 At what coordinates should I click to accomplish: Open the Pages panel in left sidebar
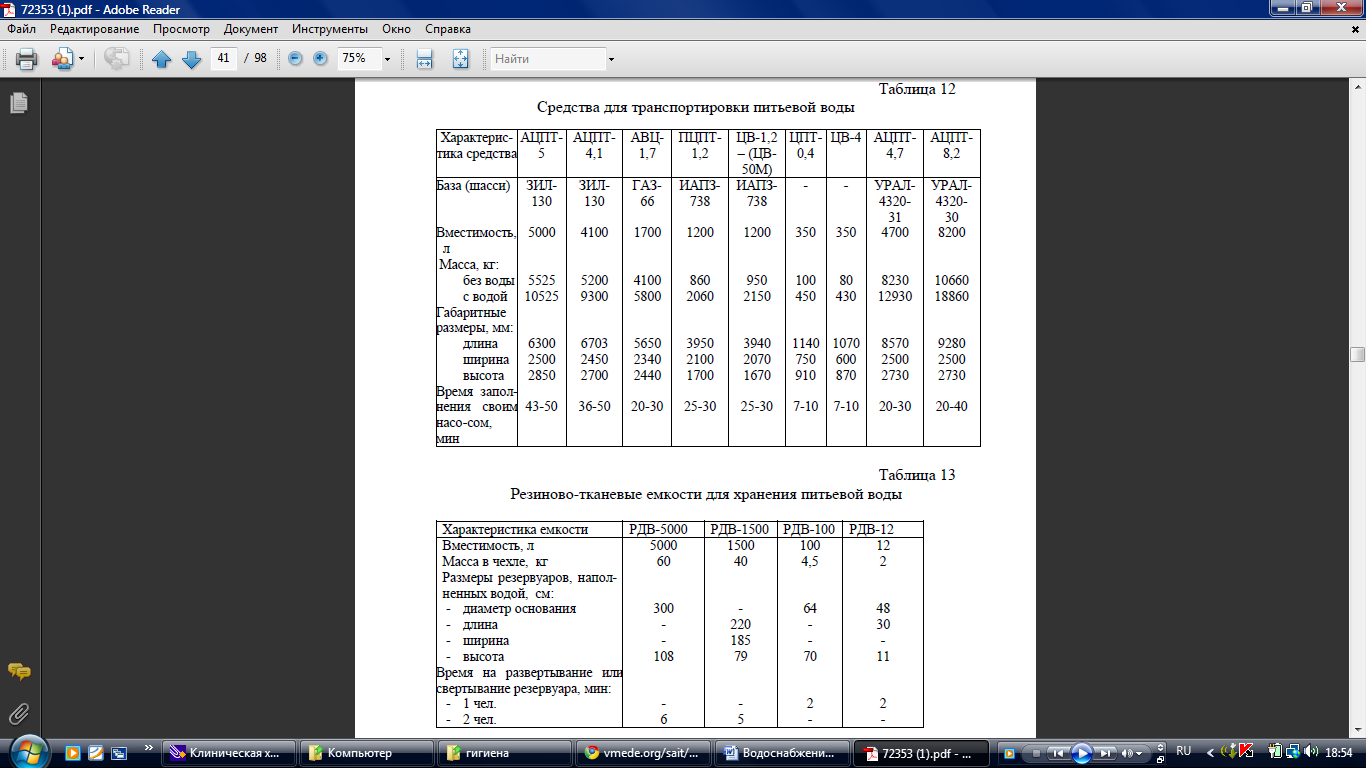pos(18,102)
